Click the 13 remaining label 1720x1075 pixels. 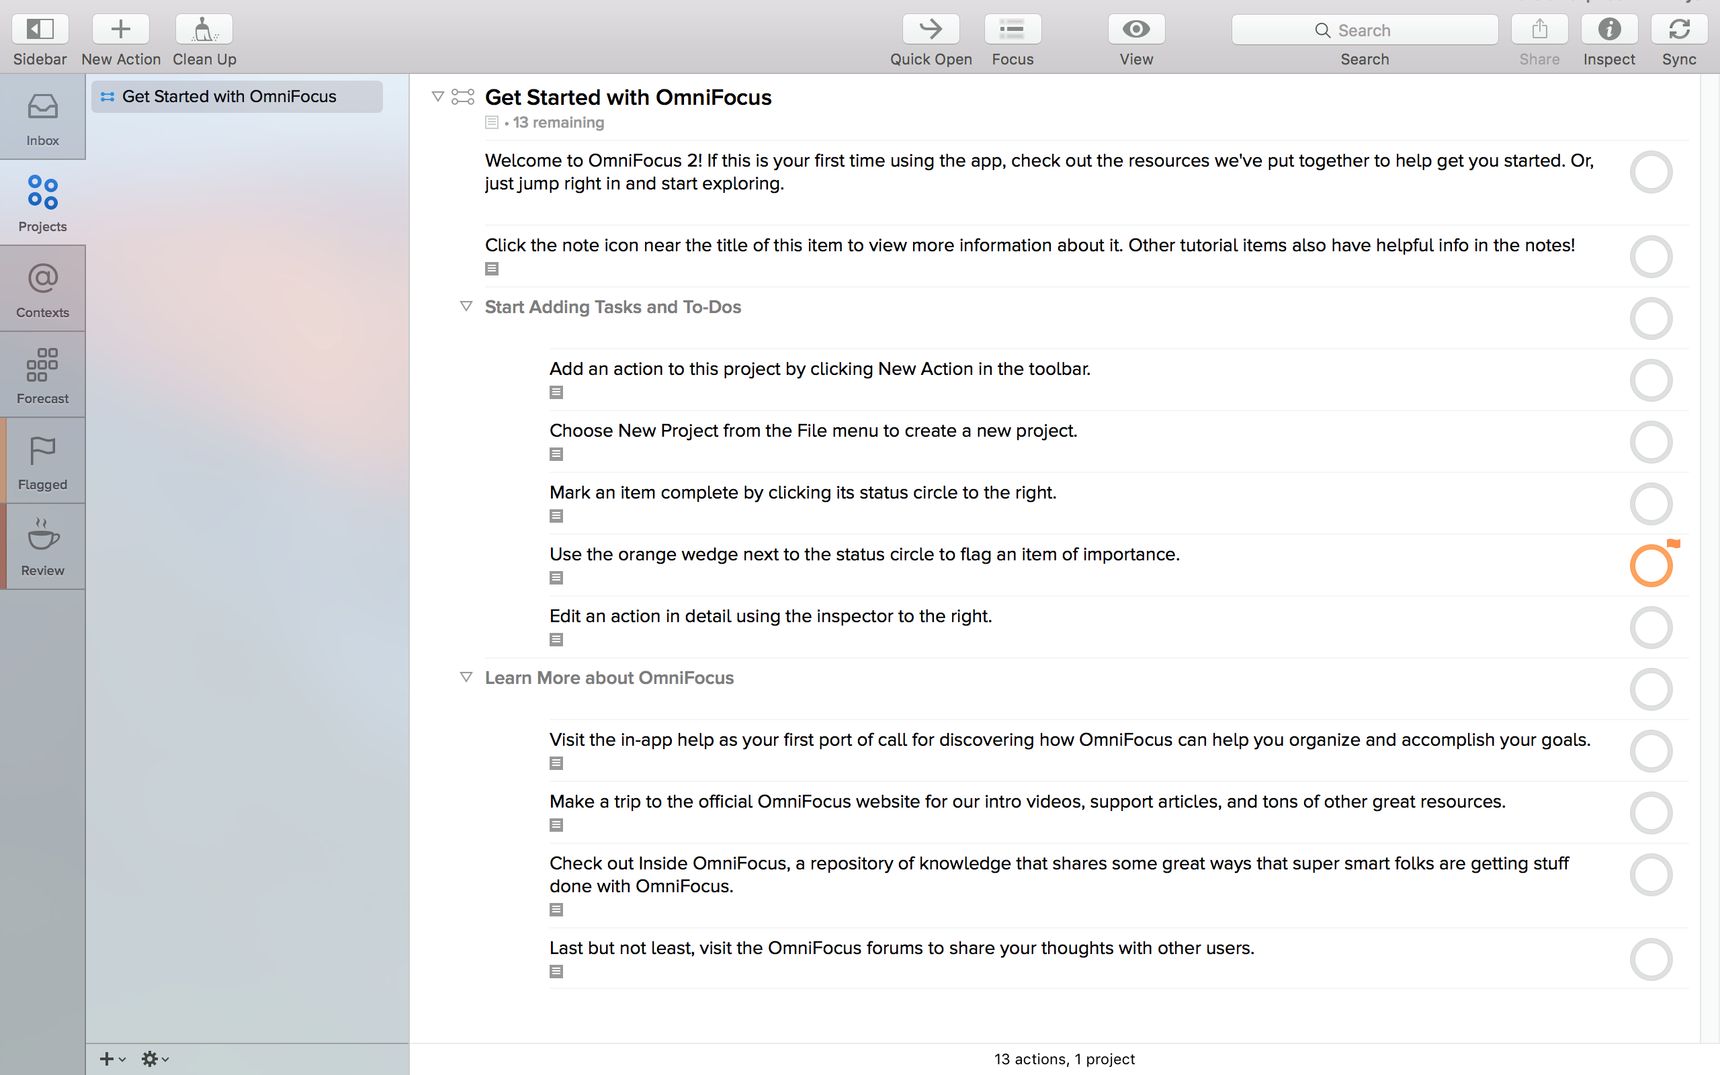[x=558, y=122]
